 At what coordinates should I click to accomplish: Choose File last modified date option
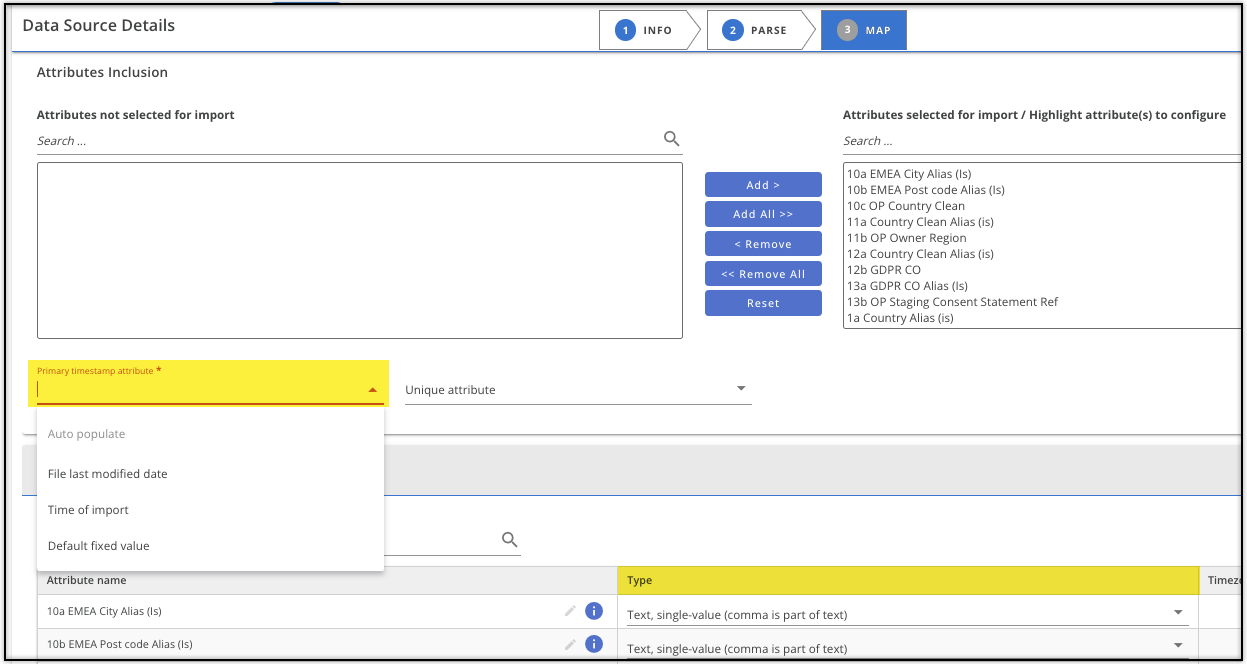tap(108, 474)
